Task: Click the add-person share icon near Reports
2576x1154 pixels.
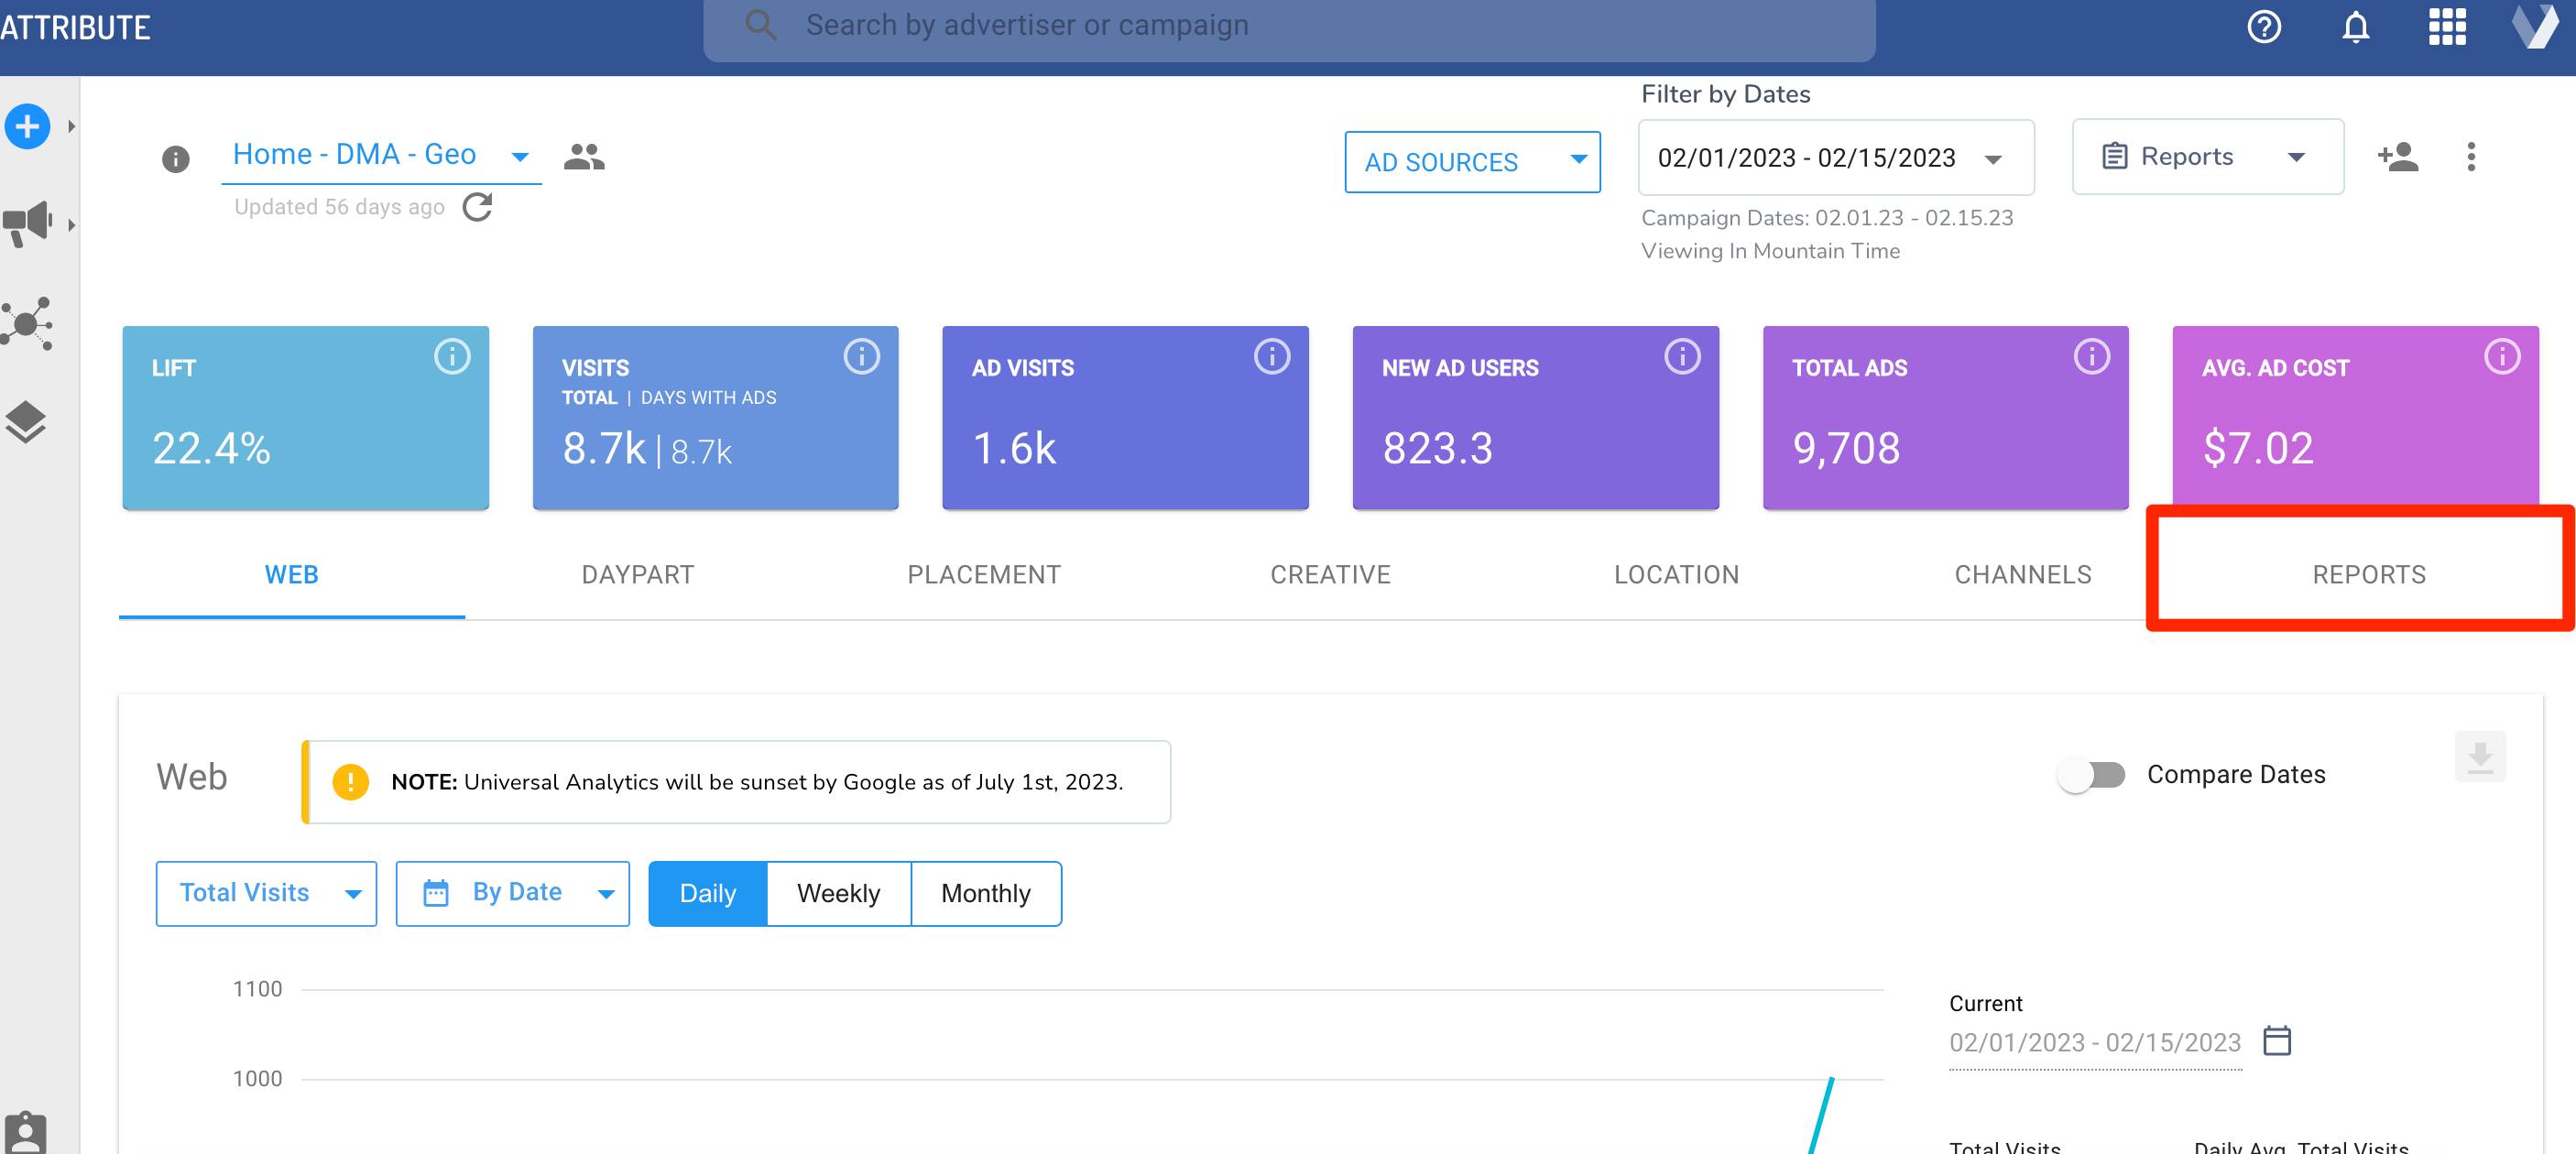Action: tap(2399, 156)
